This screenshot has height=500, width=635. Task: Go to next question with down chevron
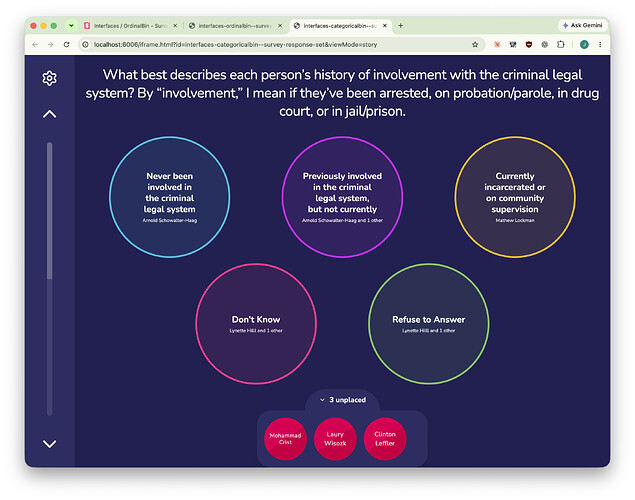[x=49, y=444]
